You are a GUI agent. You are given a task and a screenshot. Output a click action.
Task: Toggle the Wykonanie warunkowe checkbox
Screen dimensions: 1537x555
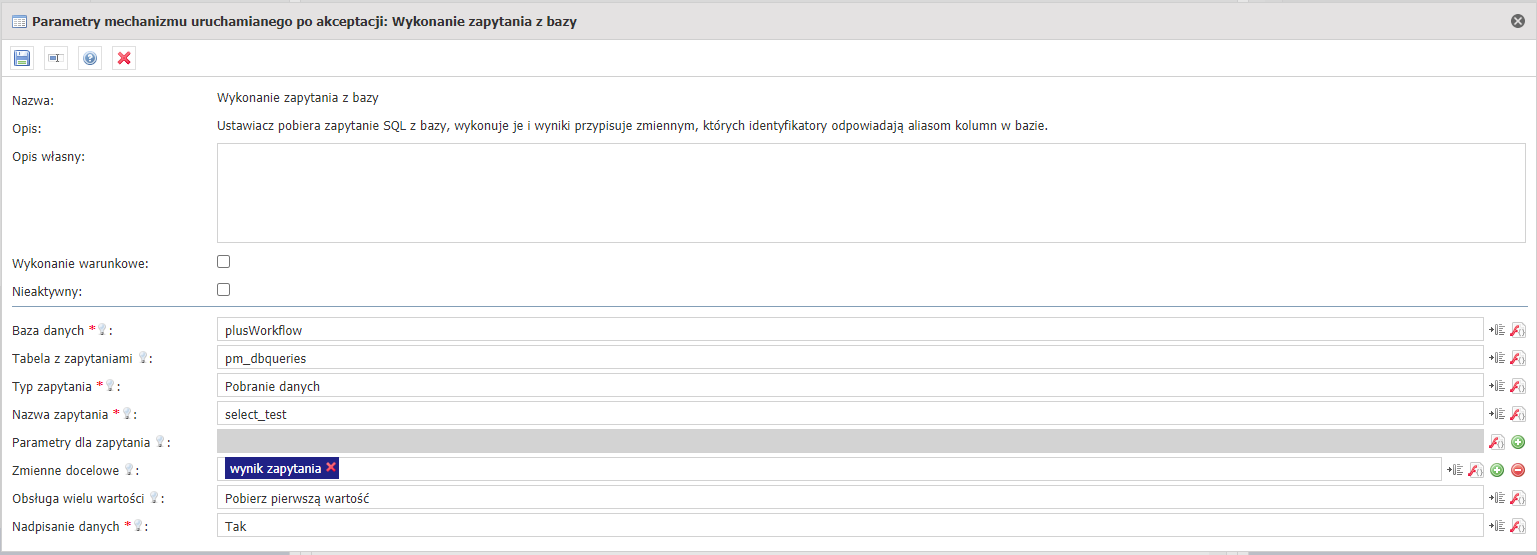click(x=224, y=262)
